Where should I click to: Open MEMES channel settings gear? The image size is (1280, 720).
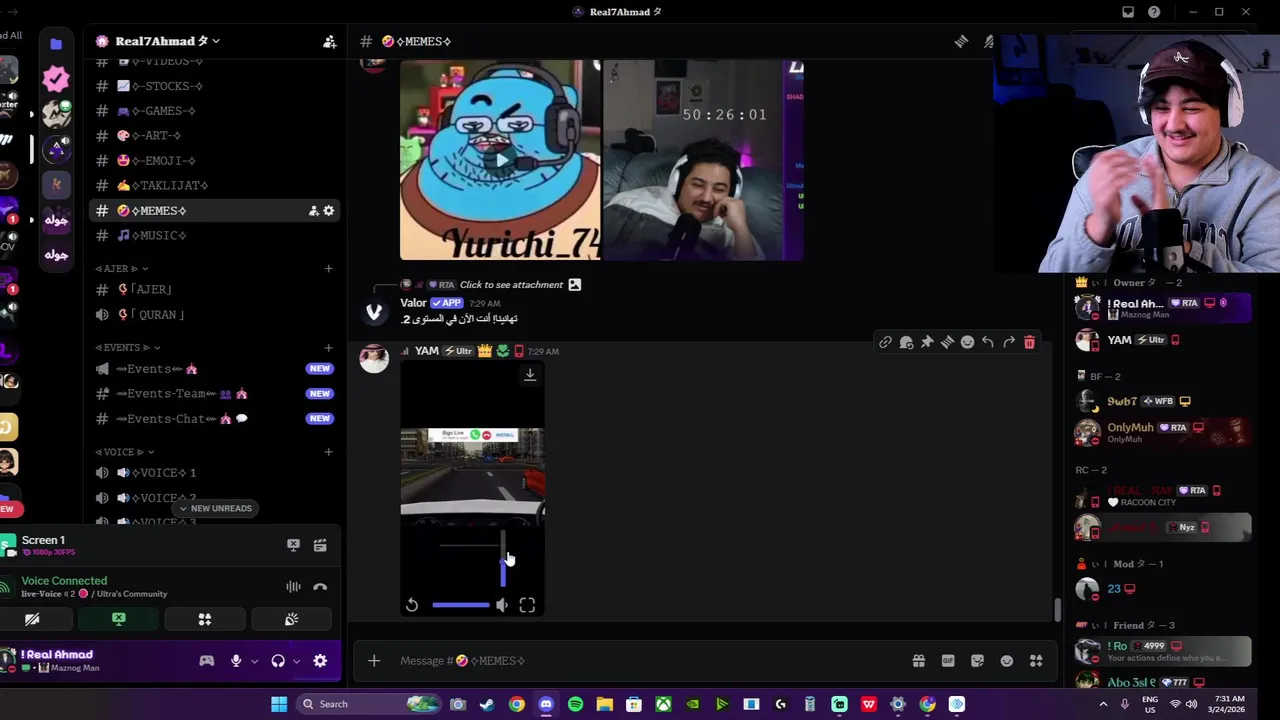[328, 210]
